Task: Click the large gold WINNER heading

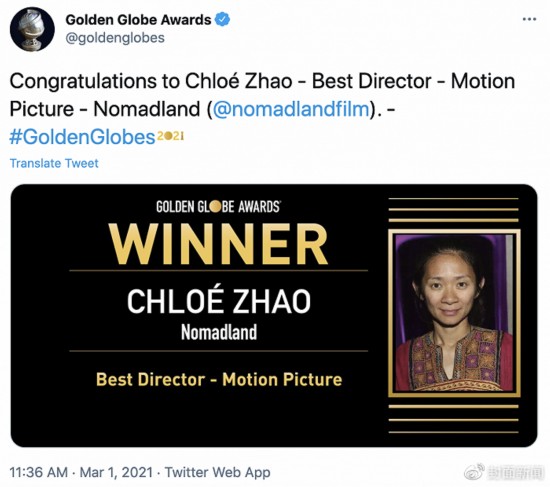Action: click(218, 245)
